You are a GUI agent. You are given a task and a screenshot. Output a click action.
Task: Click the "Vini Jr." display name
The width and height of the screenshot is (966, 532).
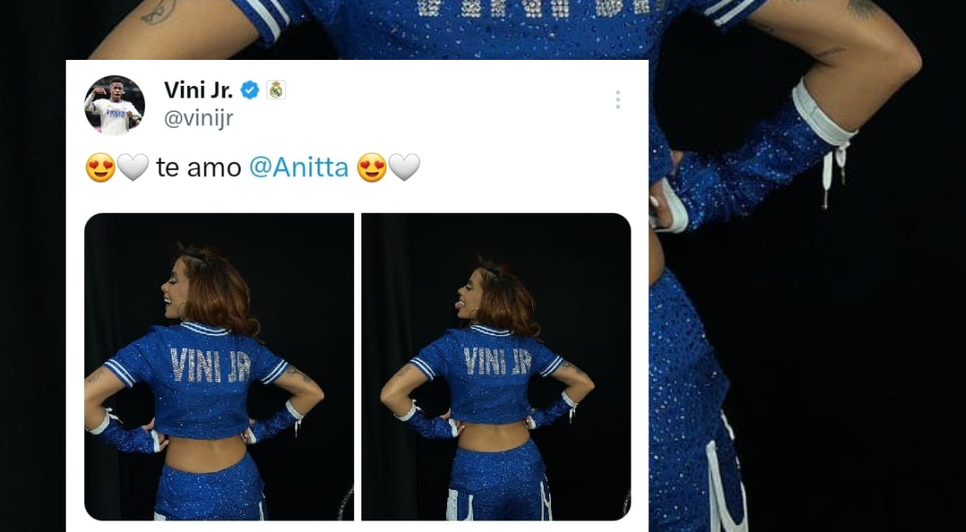(x=198, y=90)
